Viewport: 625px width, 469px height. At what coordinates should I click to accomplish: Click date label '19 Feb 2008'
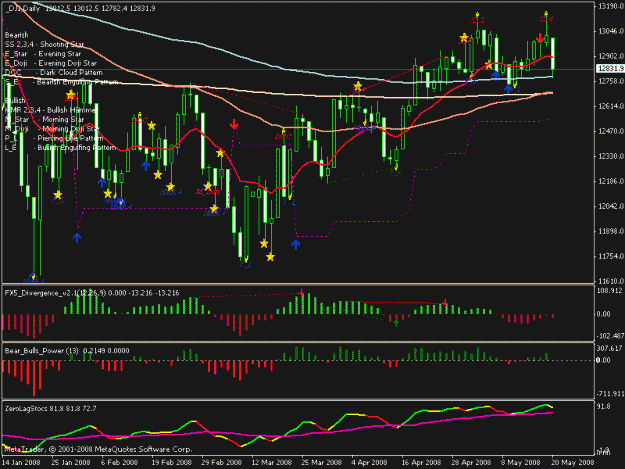tap(171, 463)
